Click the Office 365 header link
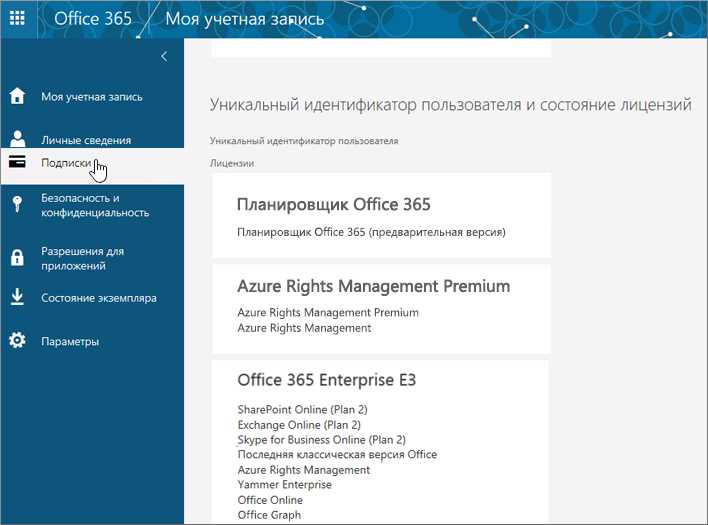Viewport: 708px width, 525px height. coord(93,19)
